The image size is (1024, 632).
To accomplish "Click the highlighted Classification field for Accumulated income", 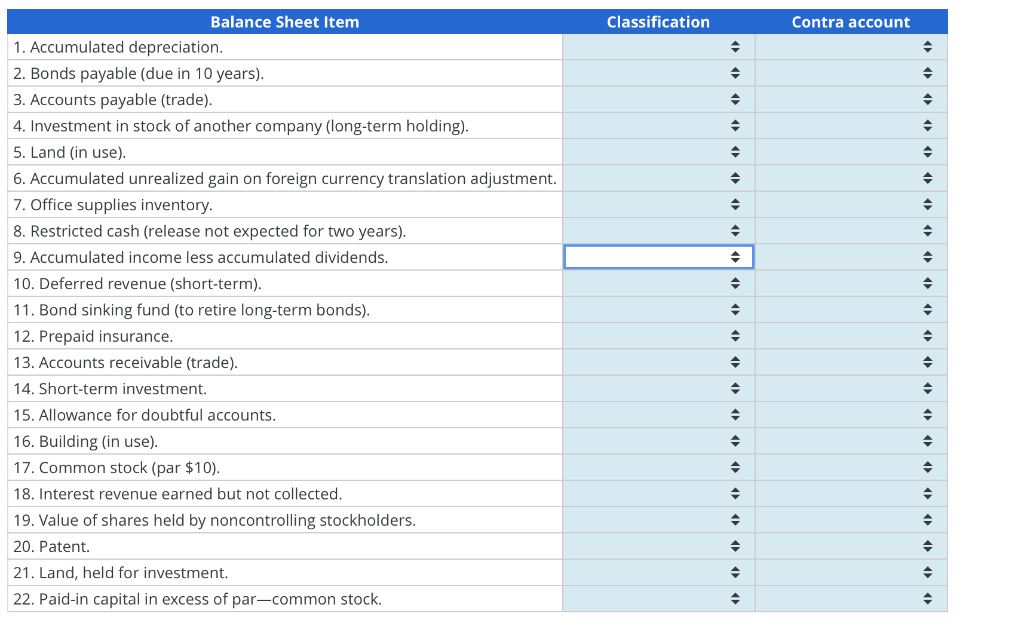I will point(658,256).
